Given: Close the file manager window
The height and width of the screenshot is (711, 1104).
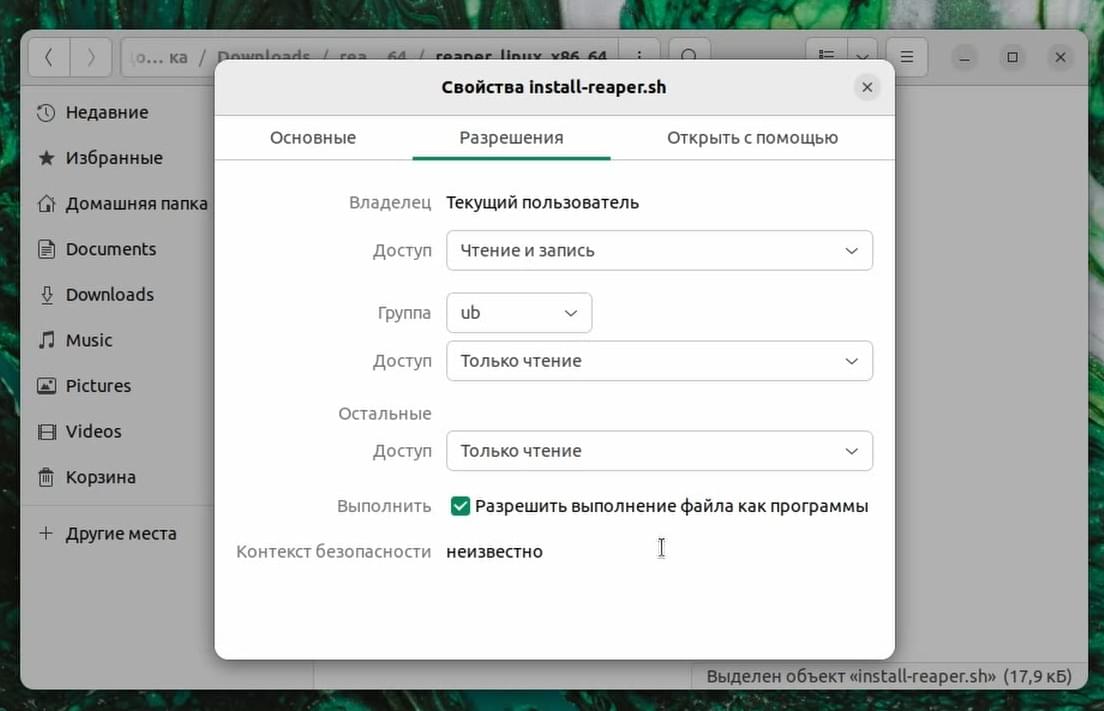Looking at the screenshot, I should tap(1060, 58).
